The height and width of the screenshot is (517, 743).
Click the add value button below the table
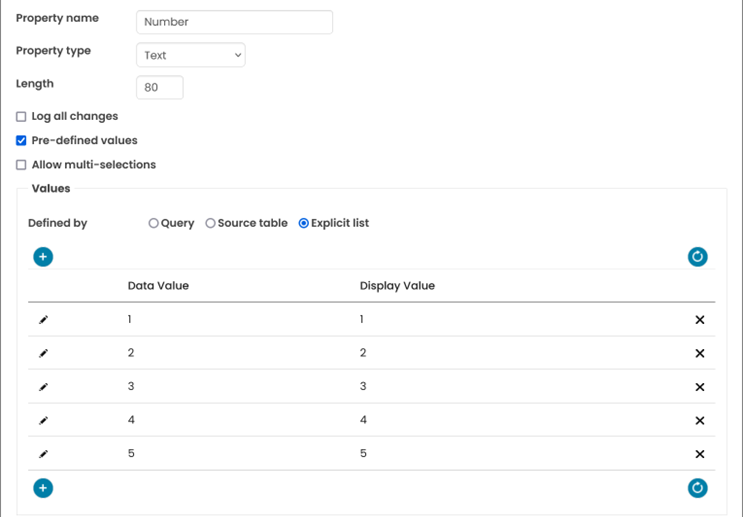pos(43,488)
